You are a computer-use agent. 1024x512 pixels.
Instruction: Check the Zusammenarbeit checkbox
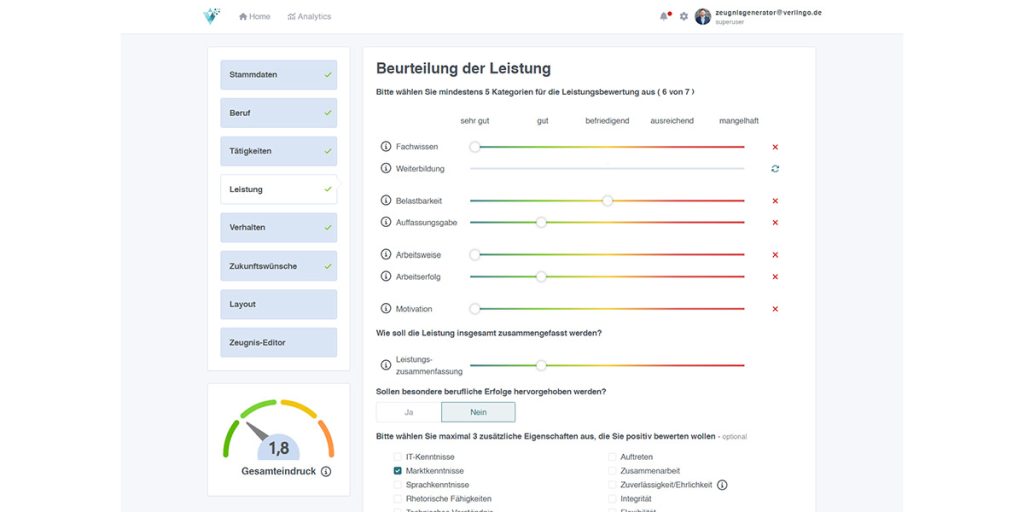(612, 471)
